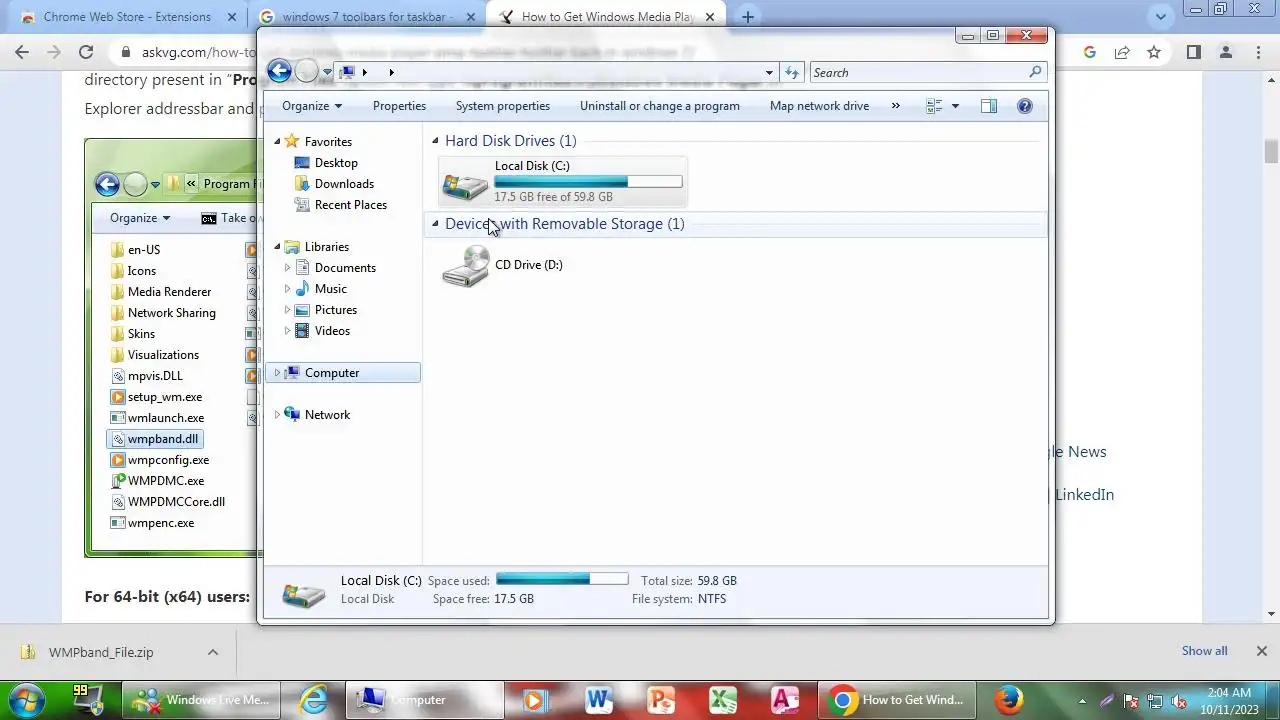Click Local Disk (C:) usage bar

click(588, 182)
